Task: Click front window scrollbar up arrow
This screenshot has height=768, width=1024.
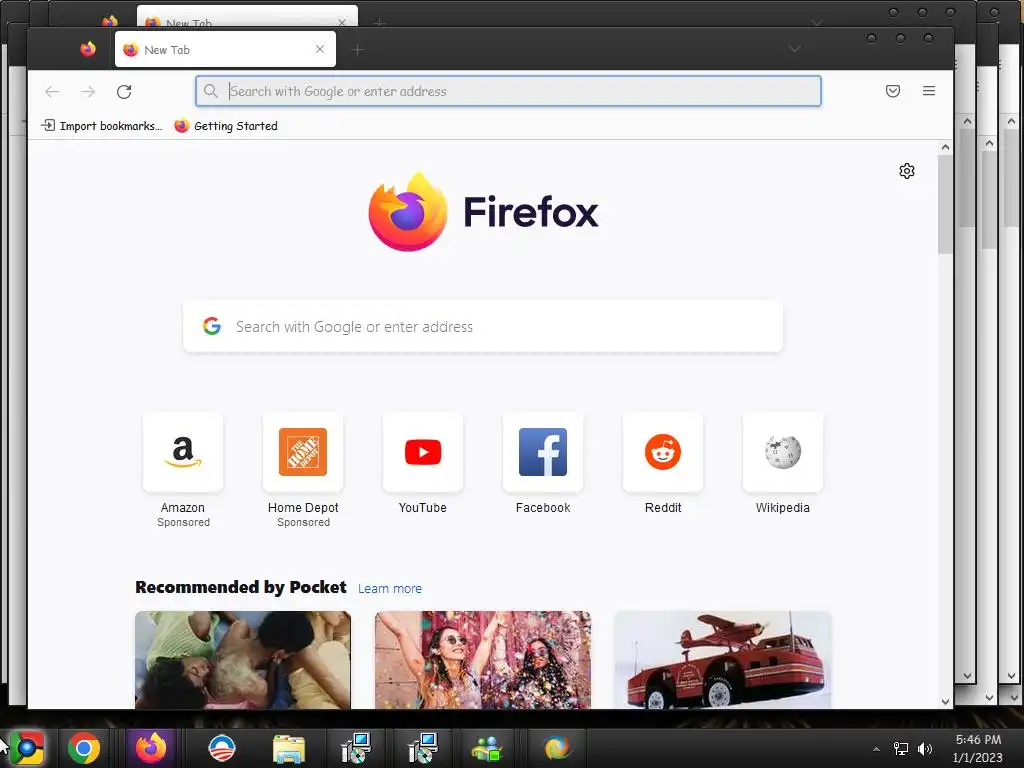Action: [945, 148]
